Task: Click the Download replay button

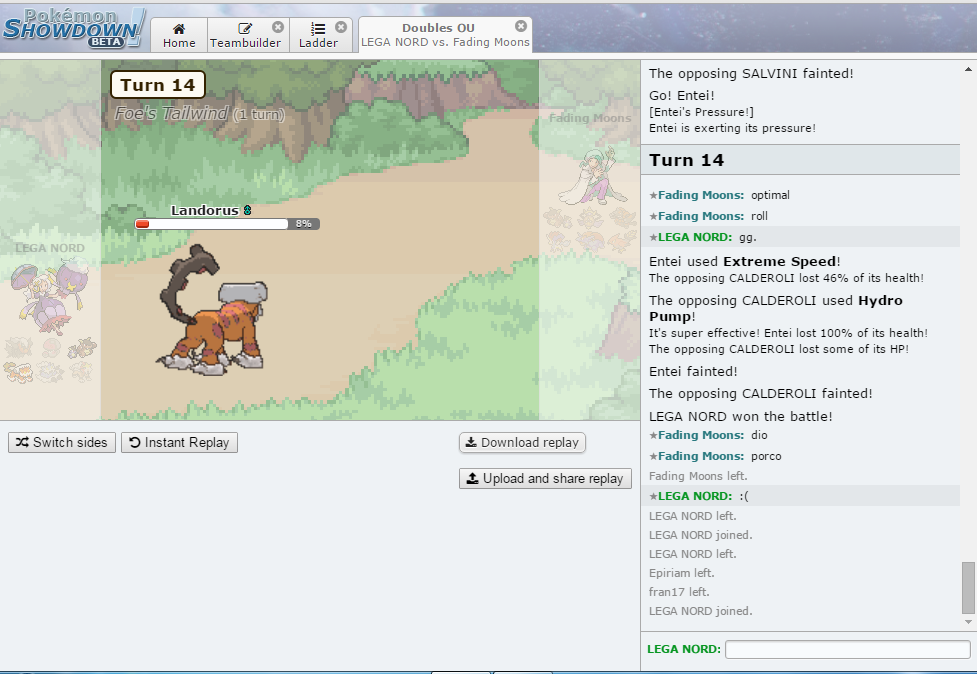Action: pyautogui.click(x=522, y=442)
